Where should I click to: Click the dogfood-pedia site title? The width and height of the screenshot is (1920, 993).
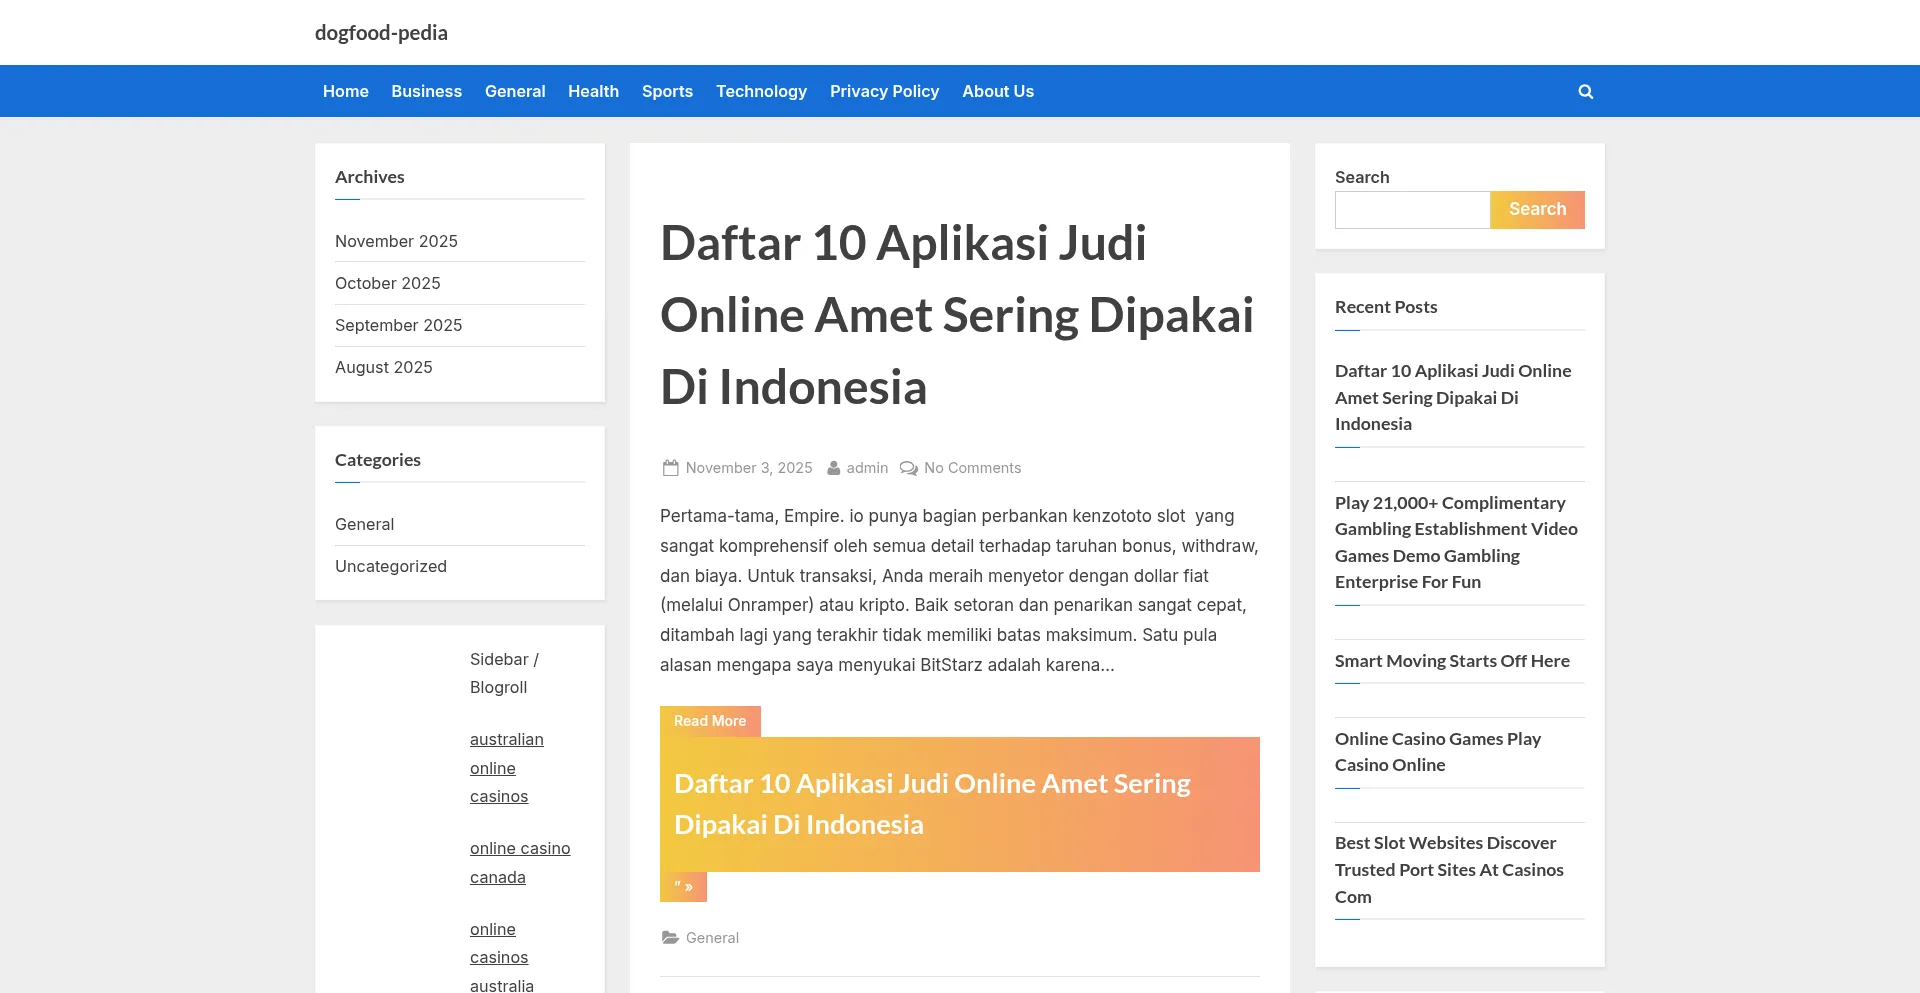[x=381, y=33]
